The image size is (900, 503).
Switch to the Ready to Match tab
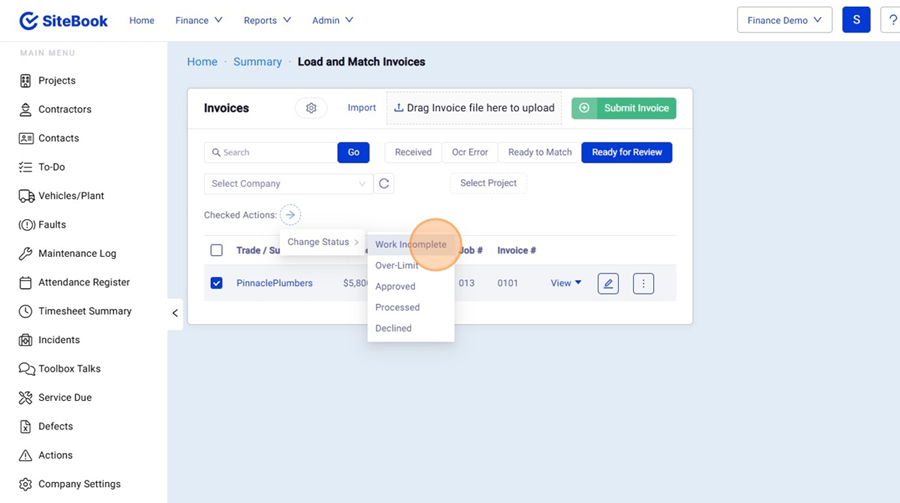tap(540, 153)
